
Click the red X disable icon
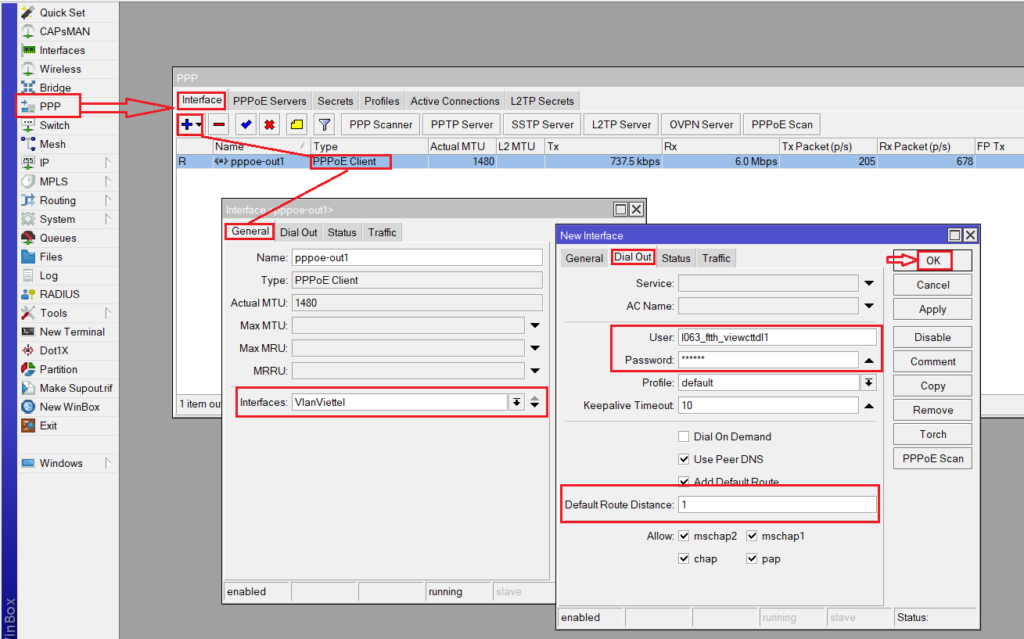[269, 125]
